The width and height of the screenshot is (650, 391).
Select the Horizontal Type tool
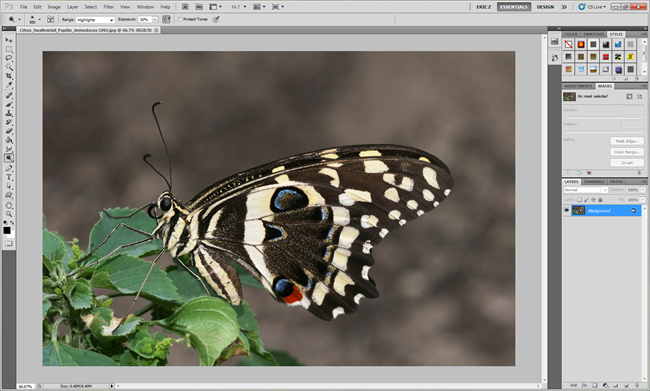click(x=9, y=177)
